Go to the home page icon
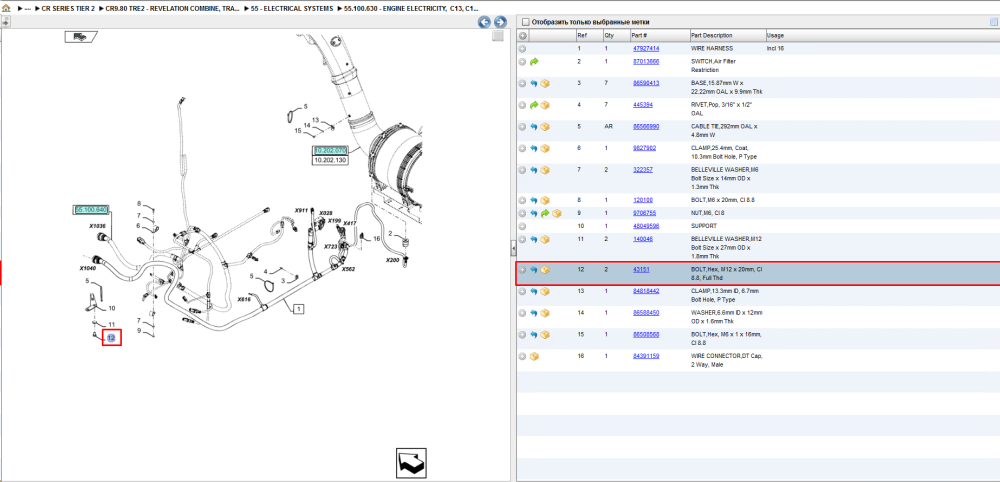 6,9
